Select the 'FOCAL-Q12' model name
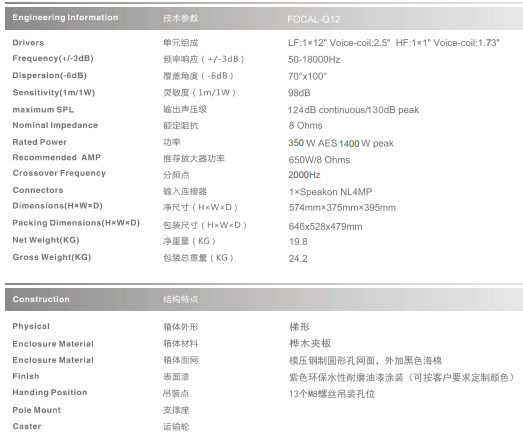The width and height of the screenshot is (523, 436). pyautogui.click(x=314, y=19)
